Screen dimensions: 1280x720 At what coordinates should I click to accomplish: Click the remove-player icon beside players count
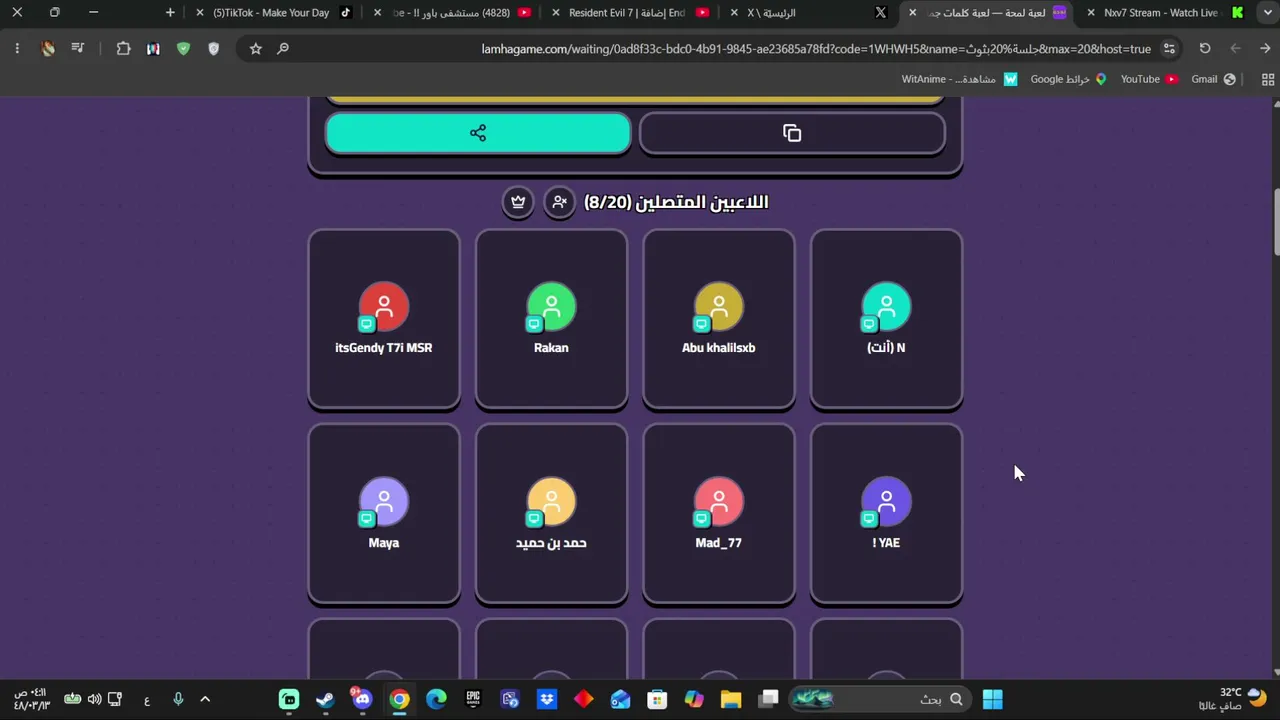click(x=560, y=202)
